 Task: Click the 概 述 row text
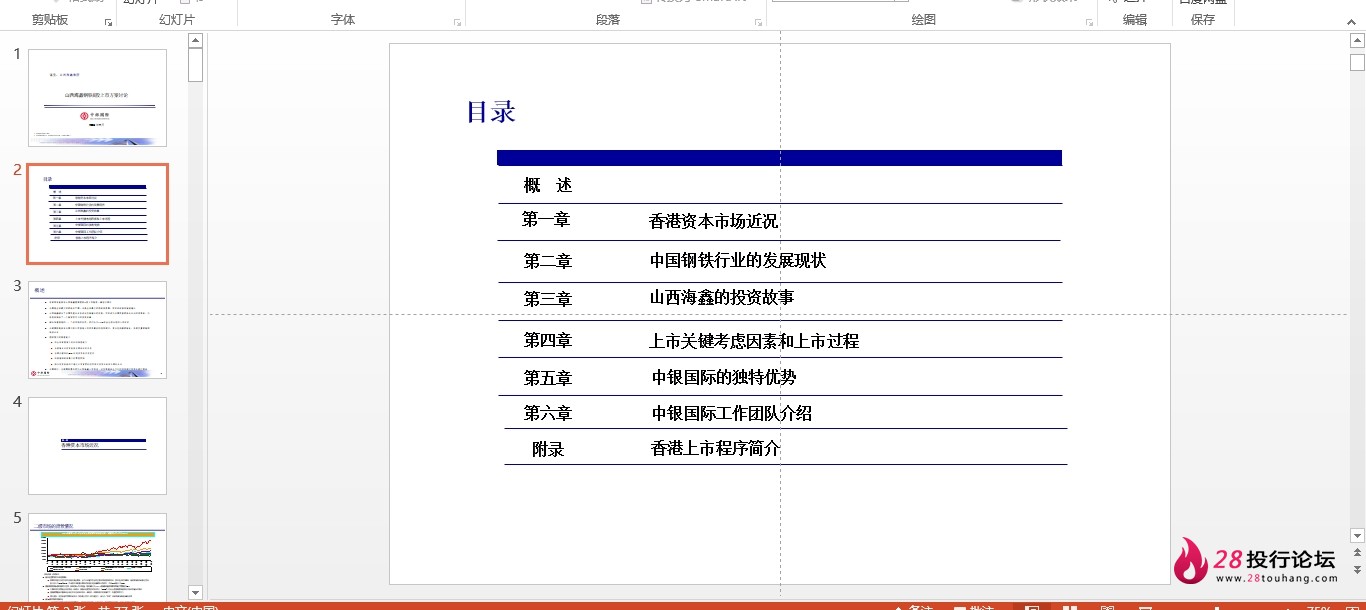point(548,186)
